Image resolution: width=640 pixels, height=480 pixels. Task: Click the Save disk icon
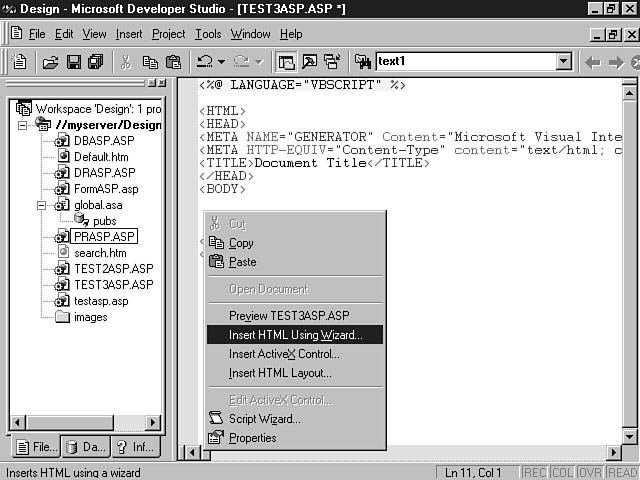tap(73, 62)
